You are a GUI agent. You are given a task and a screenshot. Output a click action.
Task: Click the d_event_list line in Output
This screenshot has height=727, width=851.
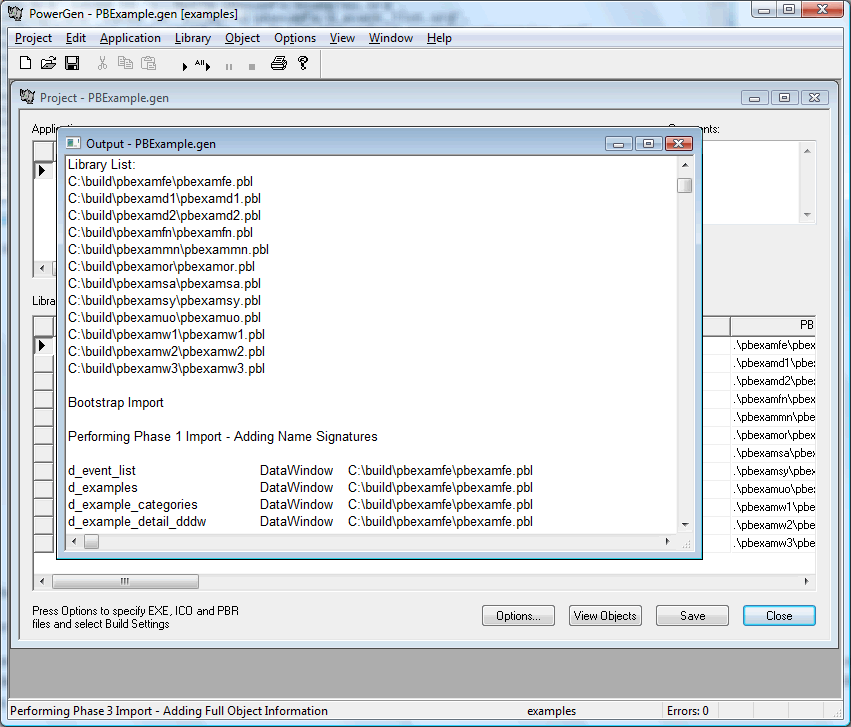tap(300, 470)
